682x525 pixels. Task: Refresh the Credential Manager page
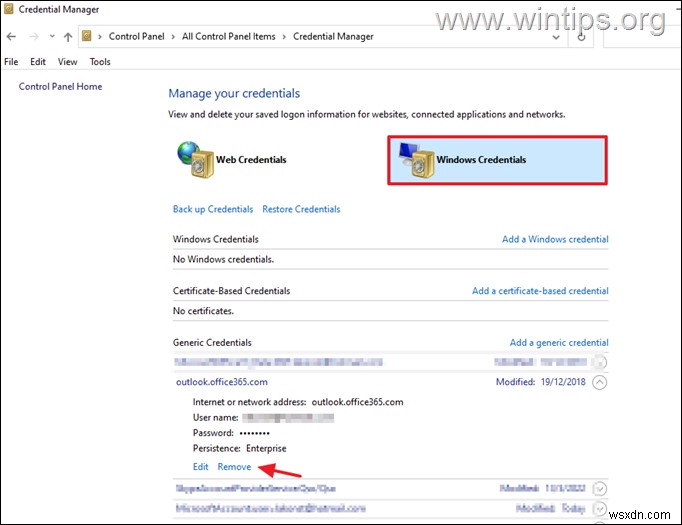[581, 37]
